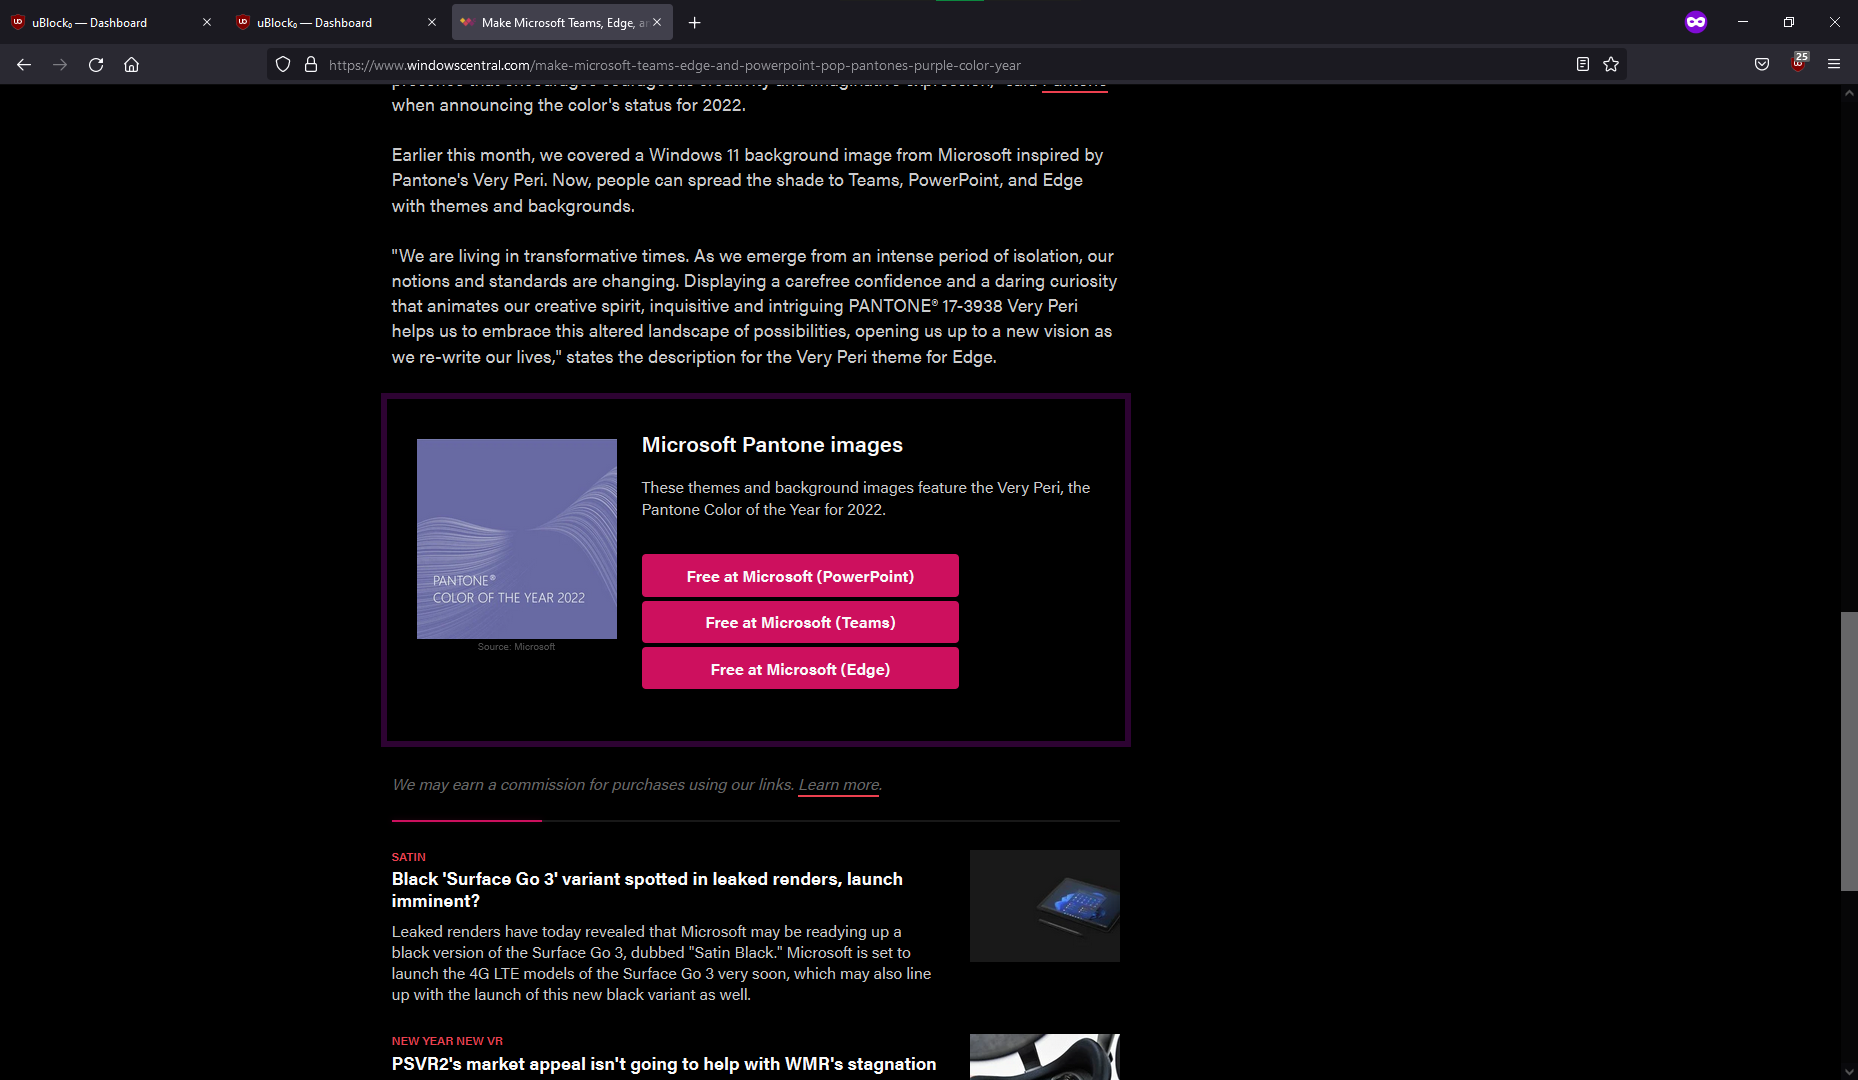Image resolution: width=1858 pixels, height=1080 pixels.
Task: Bookmark this page with the star icon
Action: click(x=1611, y=64)
